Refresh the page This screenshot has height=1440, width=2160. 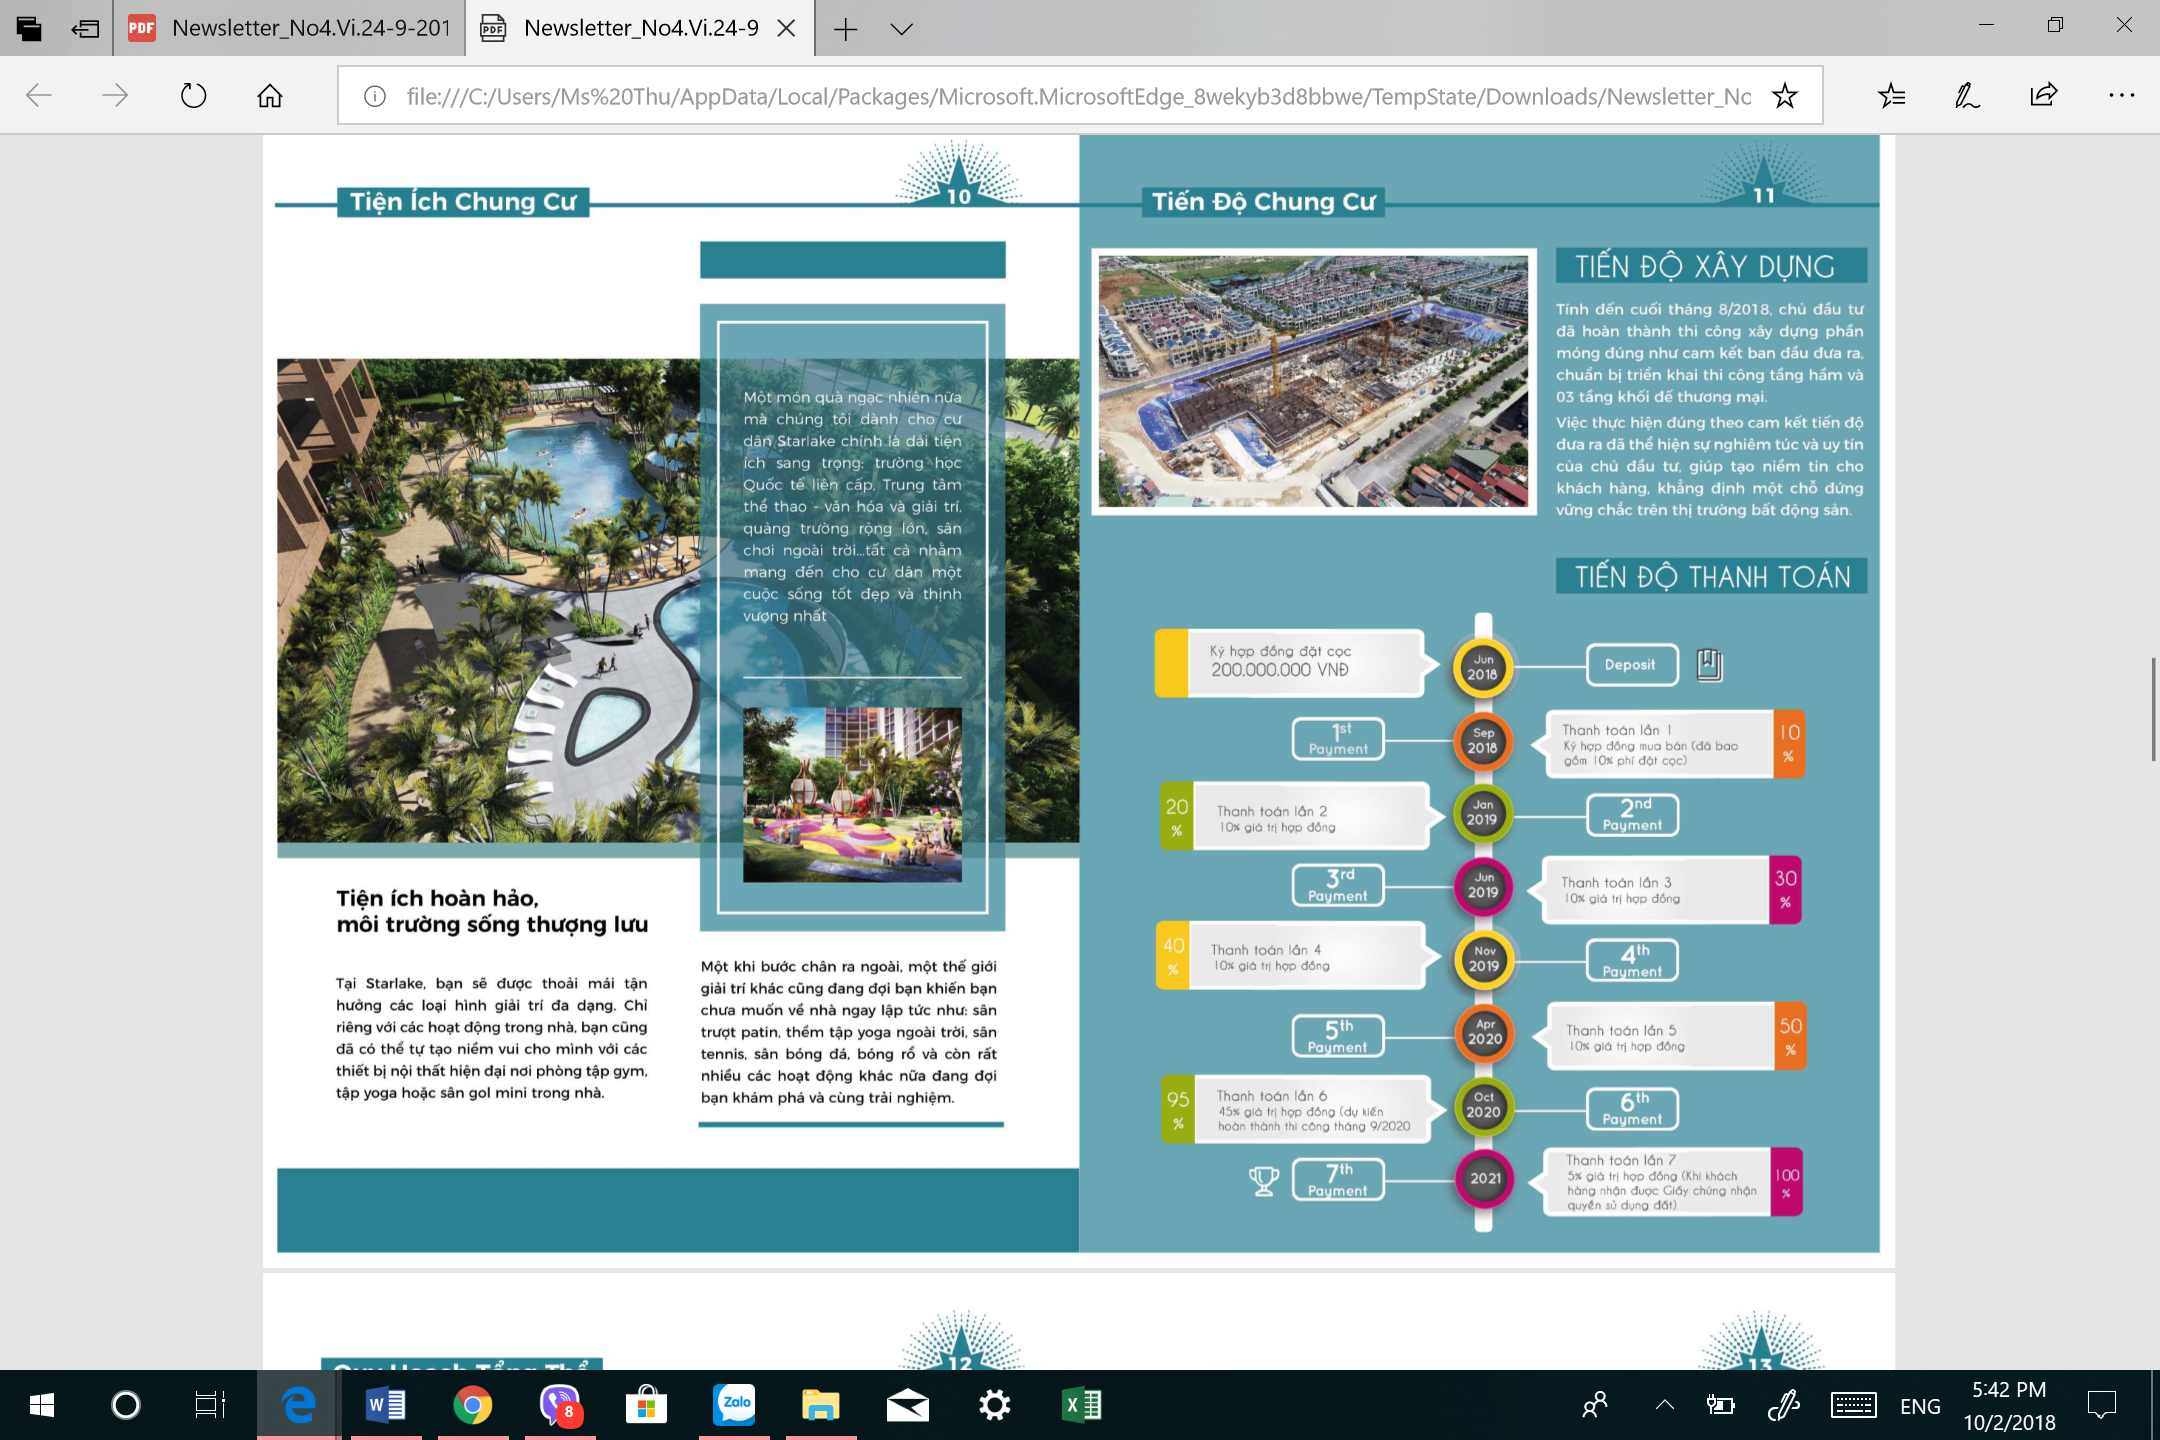coord(193,95)
